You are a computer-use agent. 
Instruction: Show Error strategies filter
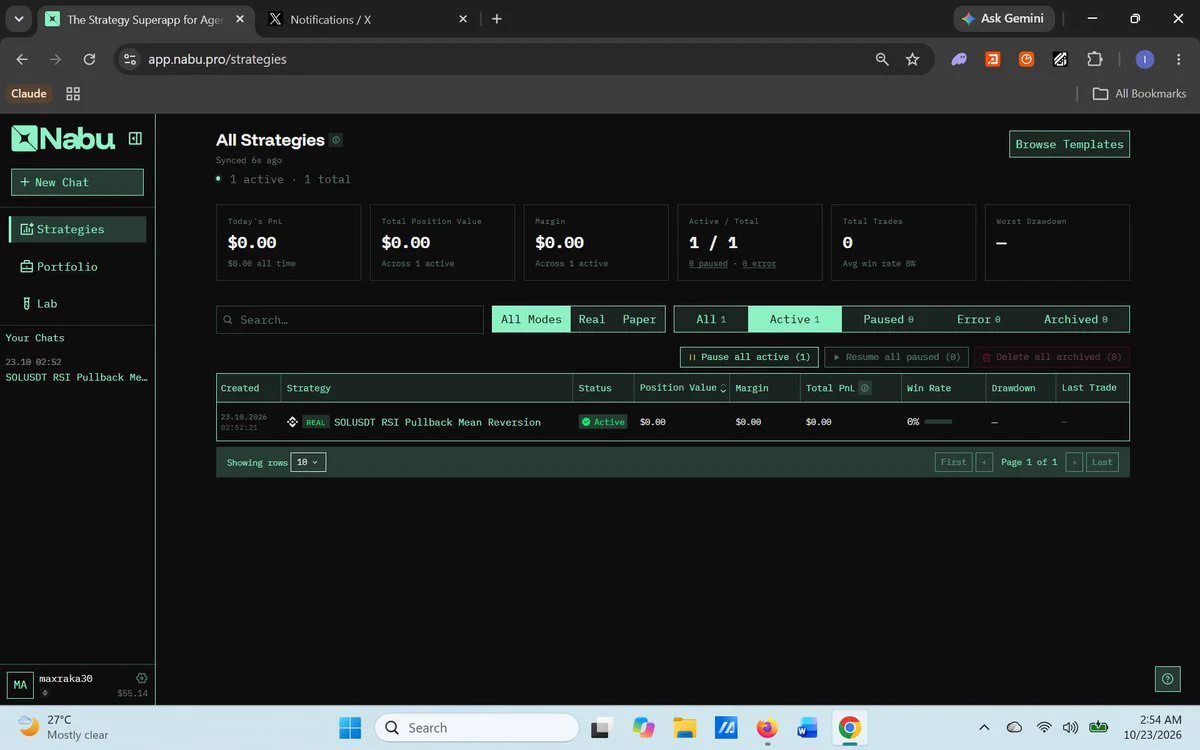(x=978, y=319)
